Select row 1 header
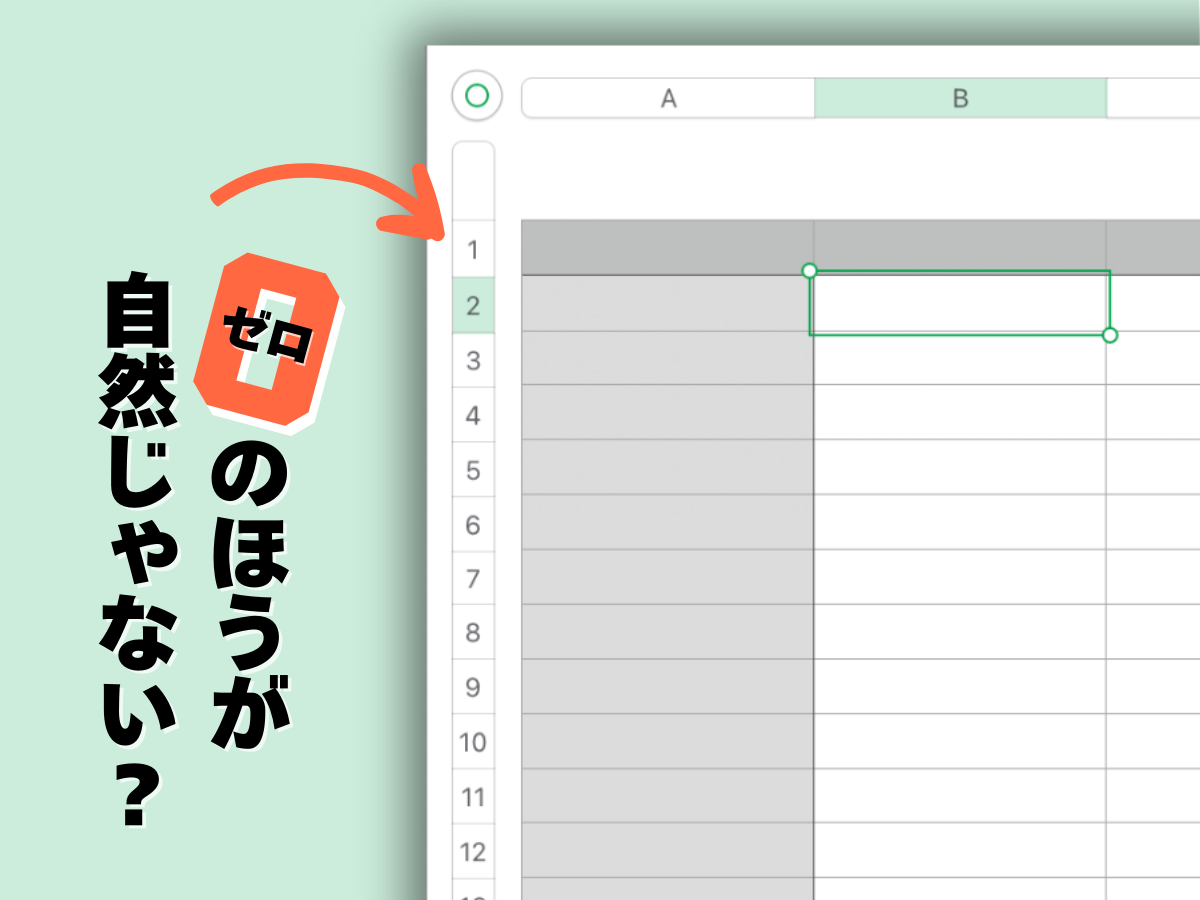The image size is (1200, 900). click(x=474, y=250)
